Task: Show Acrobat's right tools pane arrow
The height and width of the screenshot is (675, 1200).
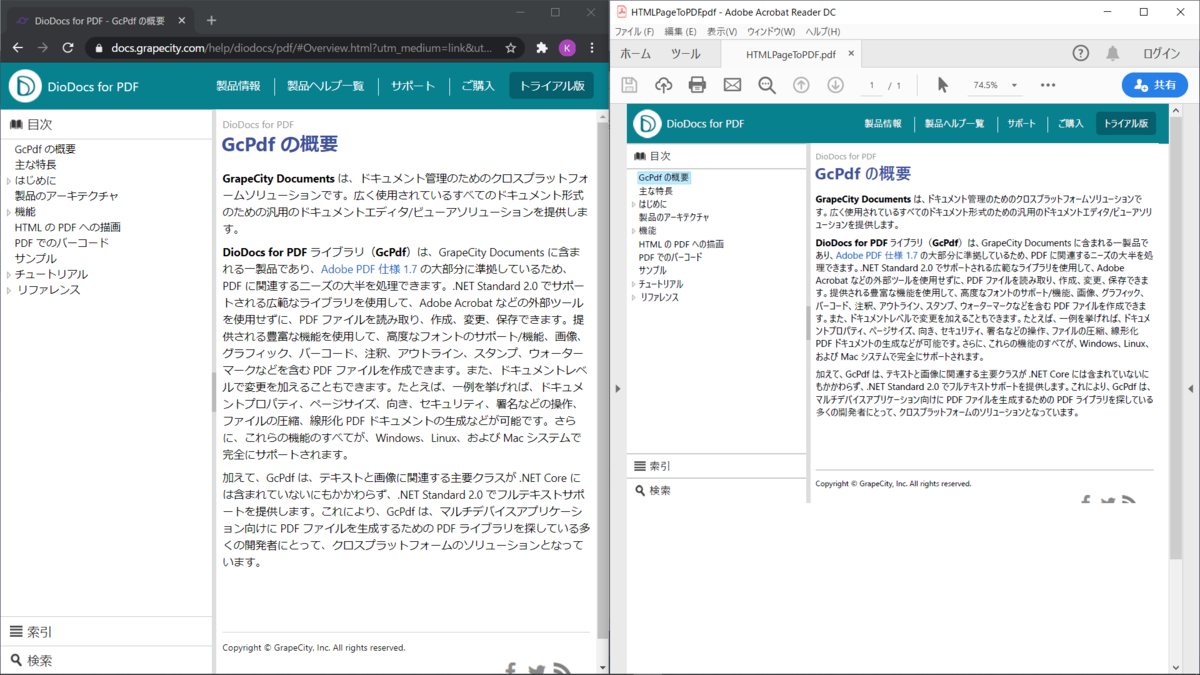Action: [1190, 388]
